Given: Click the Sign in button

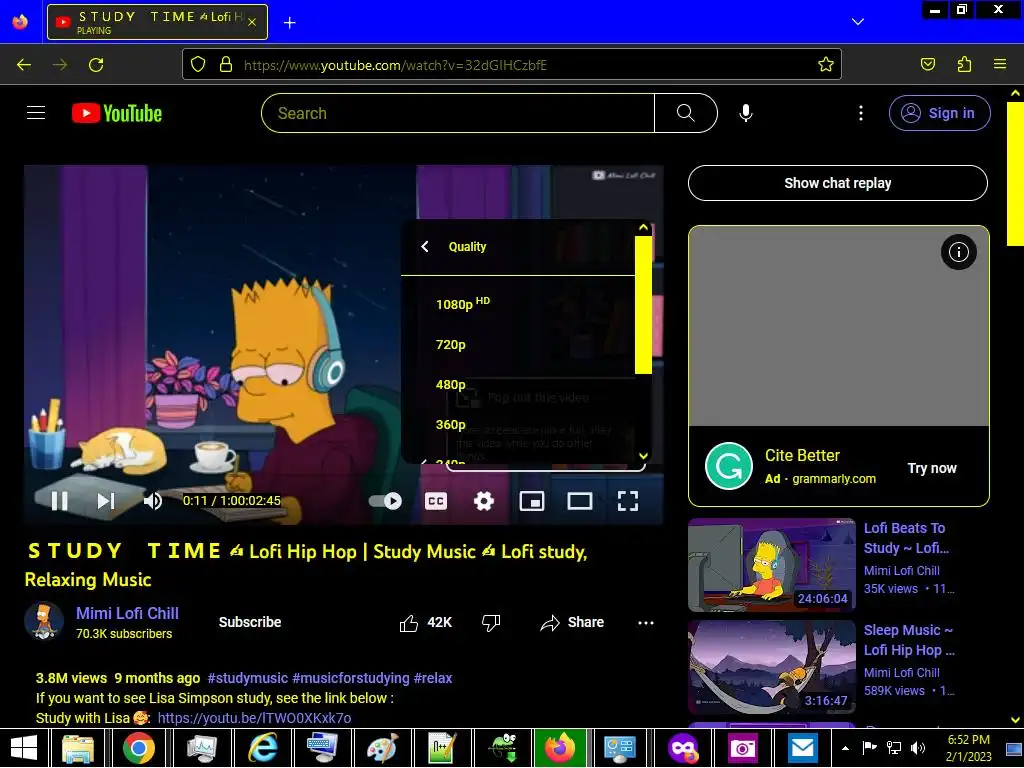Looking at the screenshot, I should click(939, 113).
